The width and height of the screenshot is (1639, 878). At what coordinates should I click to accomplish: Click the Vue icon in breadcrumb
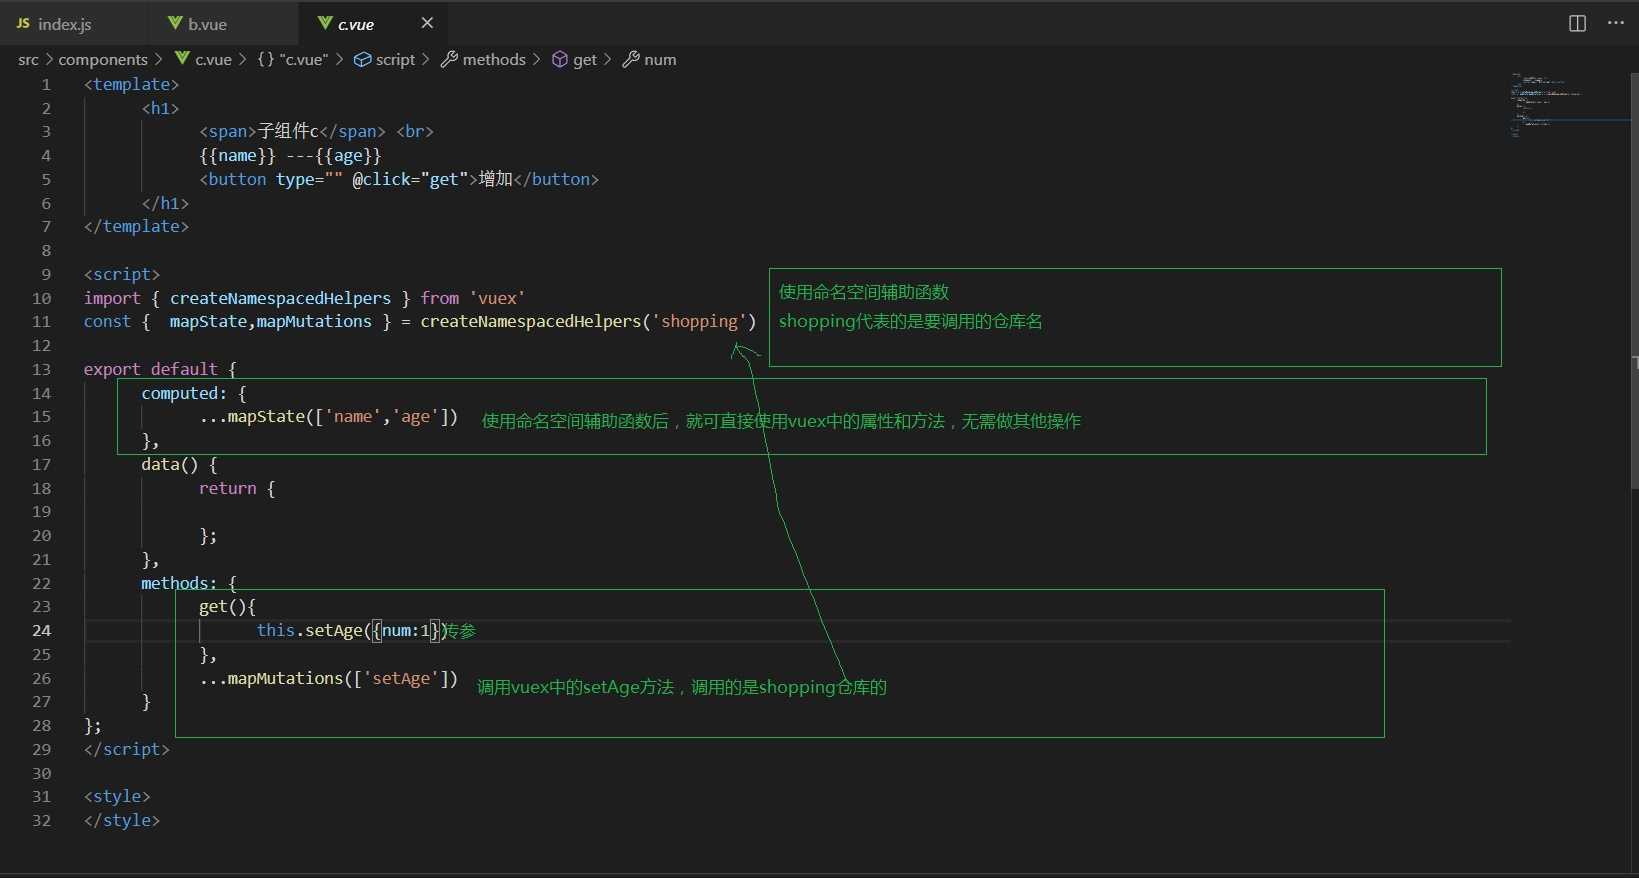click(x=182, y=59)
